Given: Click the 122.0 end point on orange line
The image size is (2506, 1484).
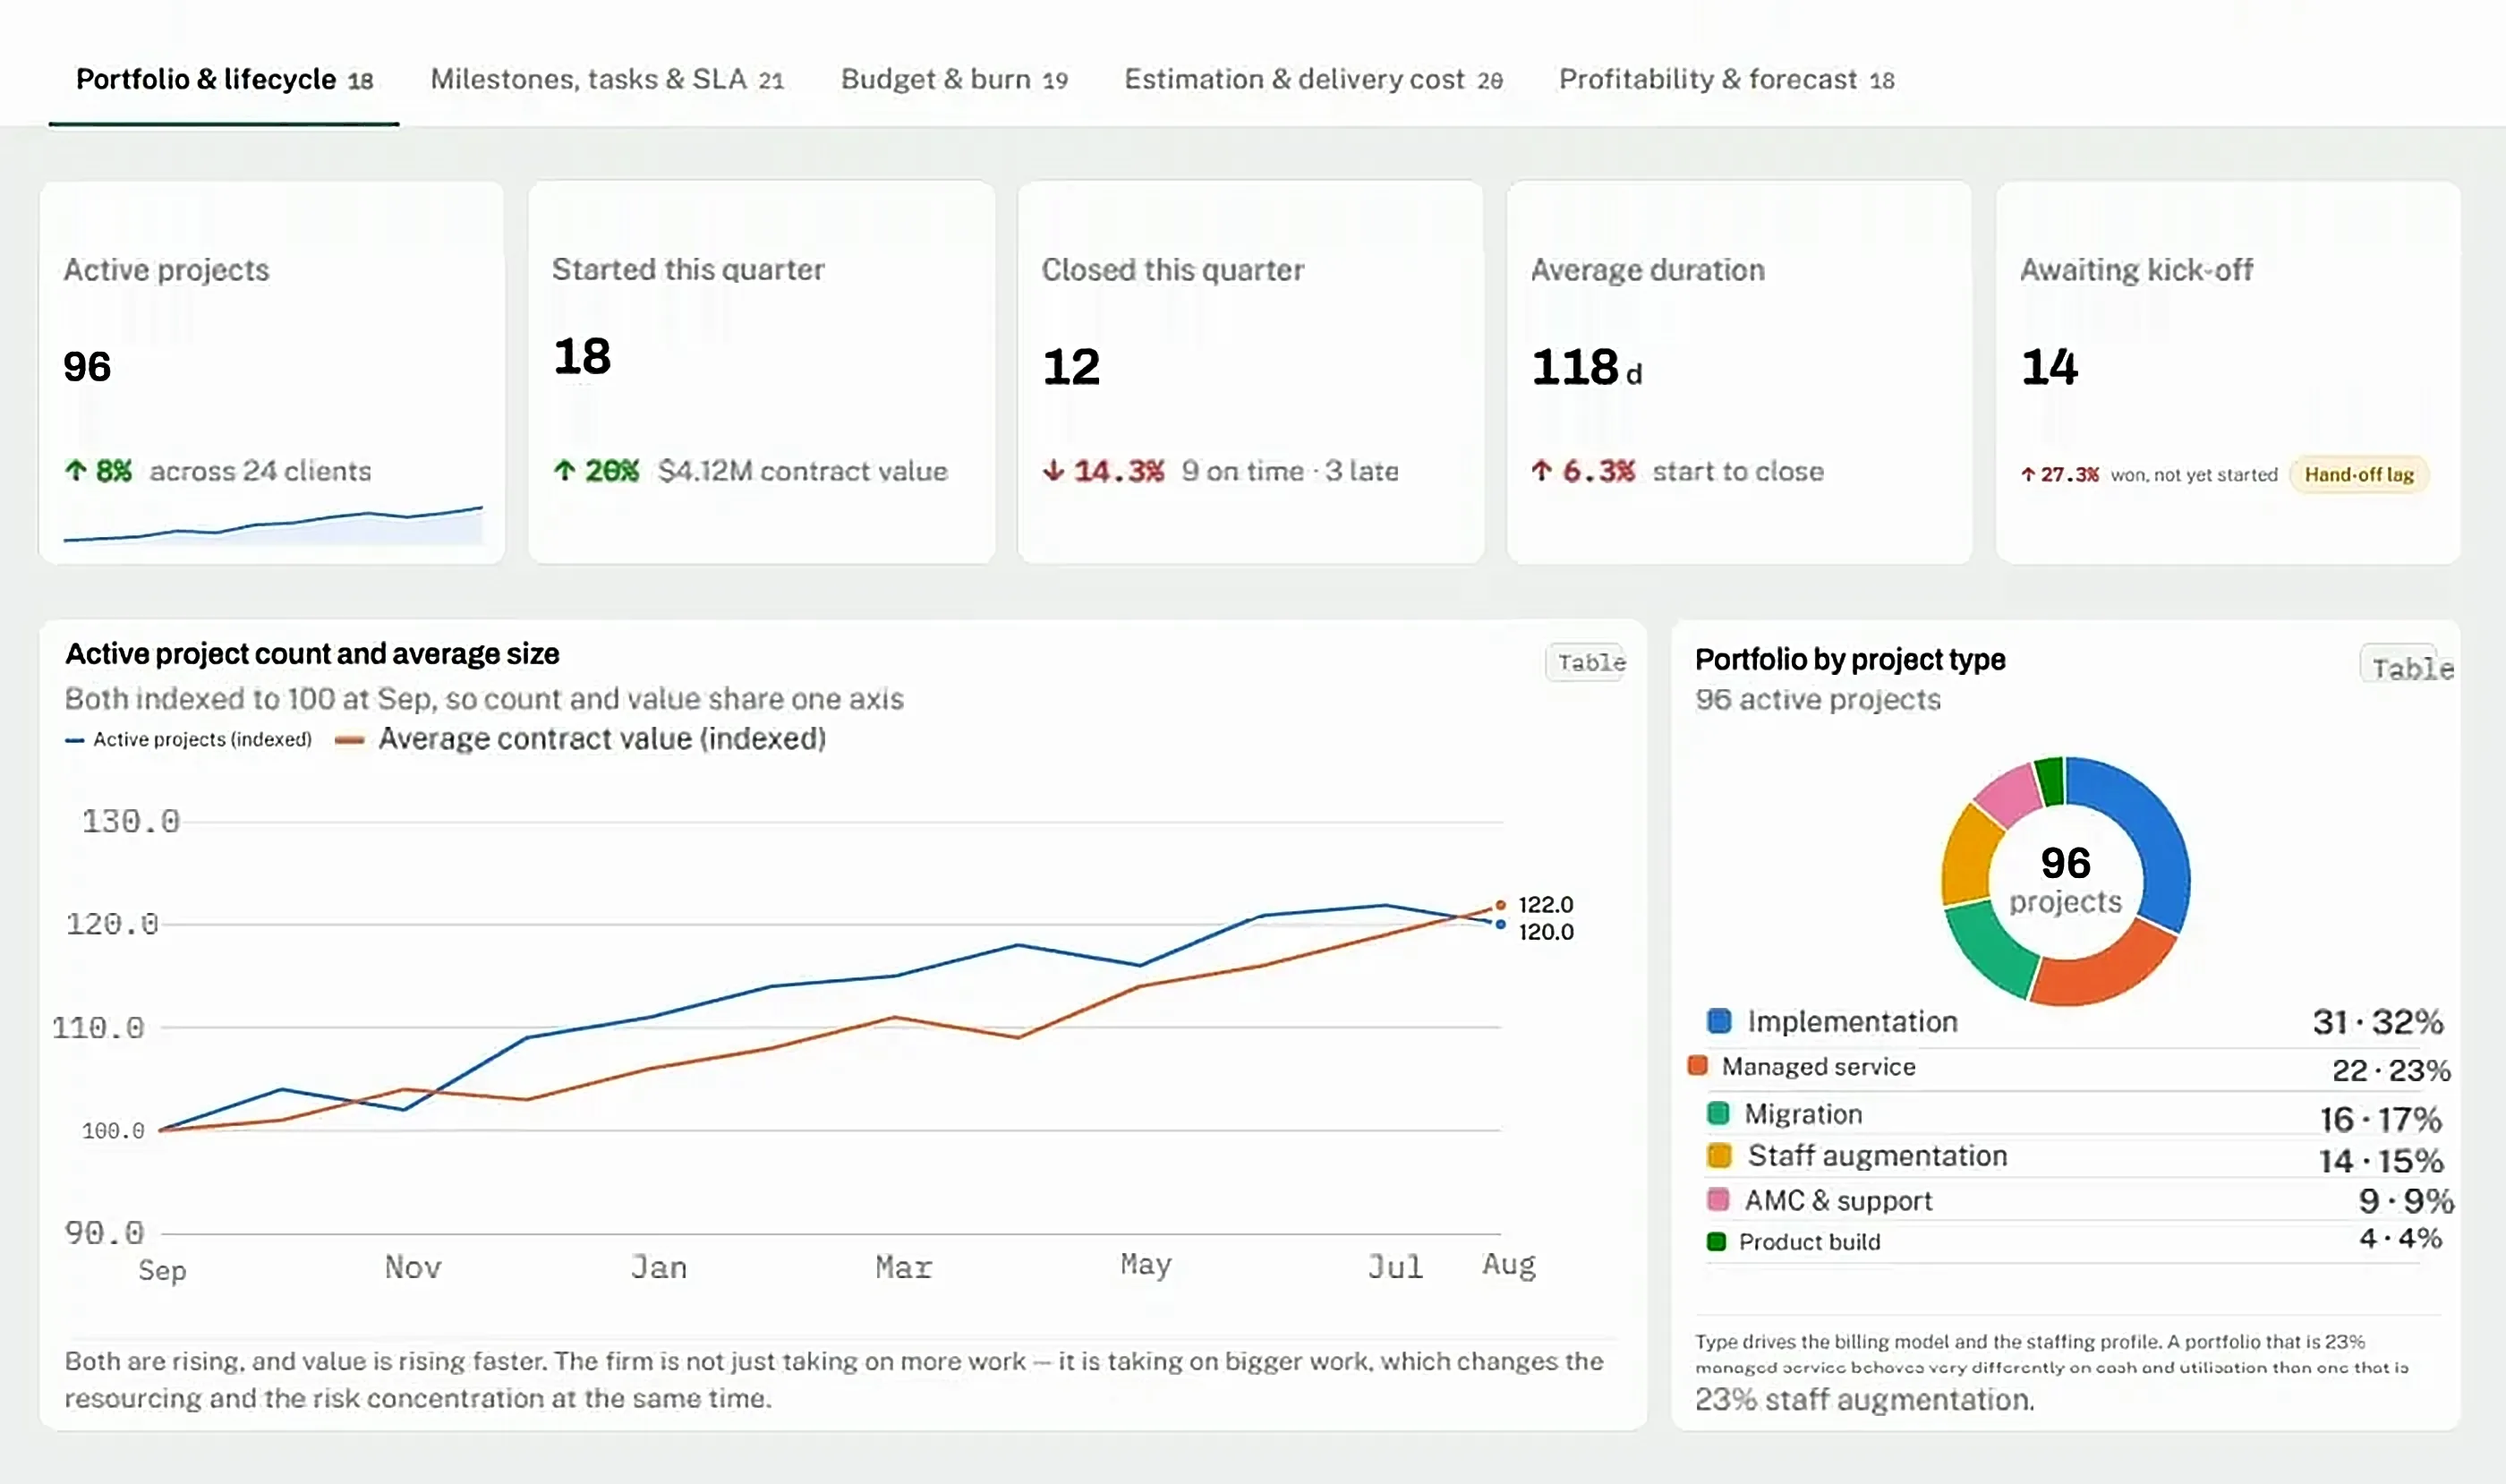Looking at the screenshot, I should coord(1500,905).
